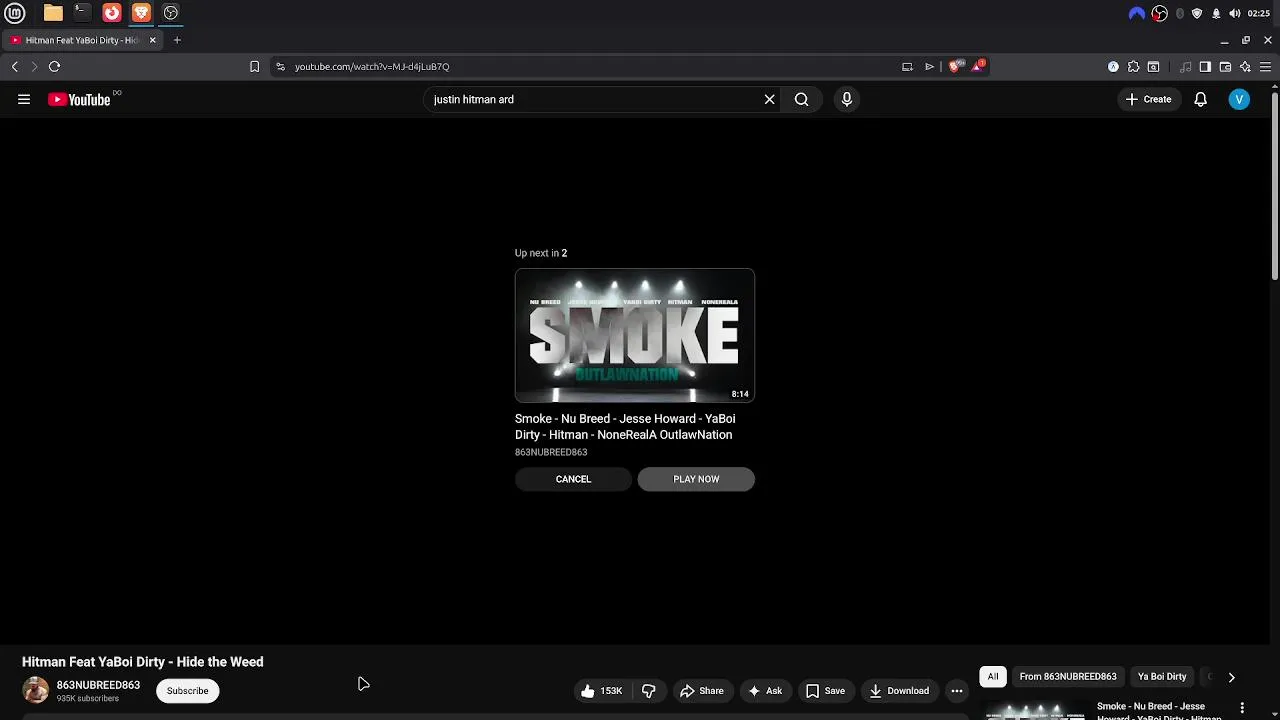
Task: Clear the search box text
Action: pos(769,99)
